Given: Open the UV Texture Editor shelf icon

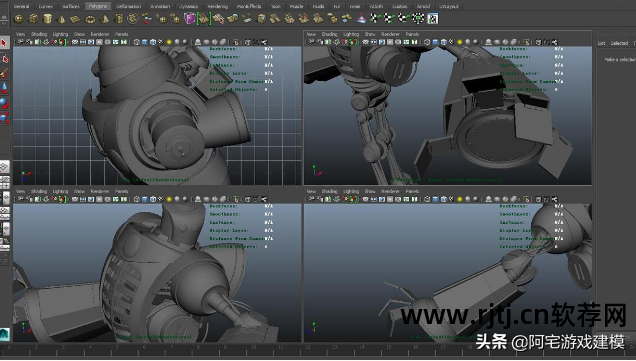Looking at the screenshot, I should tap(433, 19).
